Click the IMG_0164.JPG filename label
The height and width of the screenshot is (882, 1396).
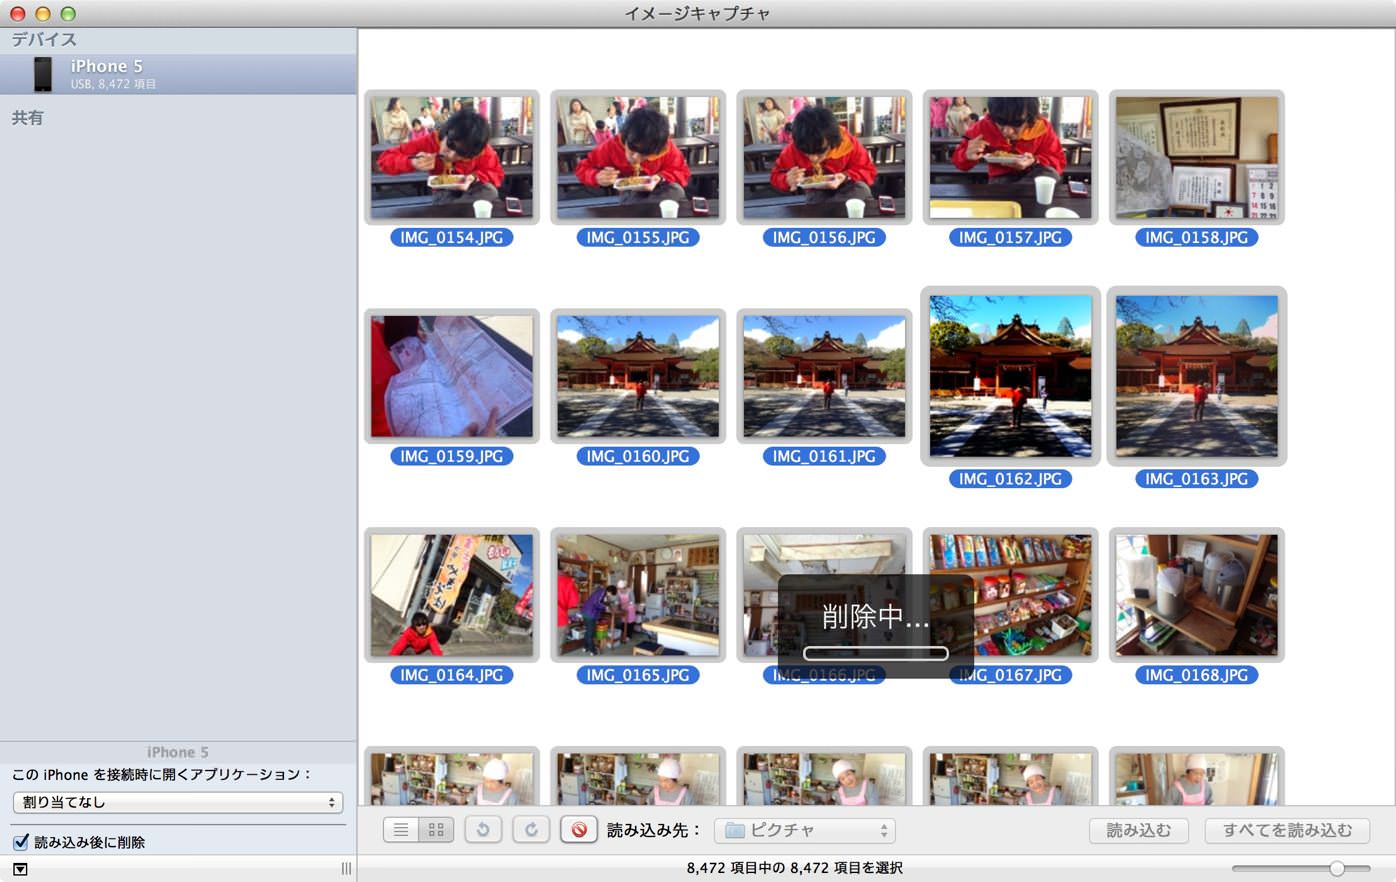coord(452,676)
